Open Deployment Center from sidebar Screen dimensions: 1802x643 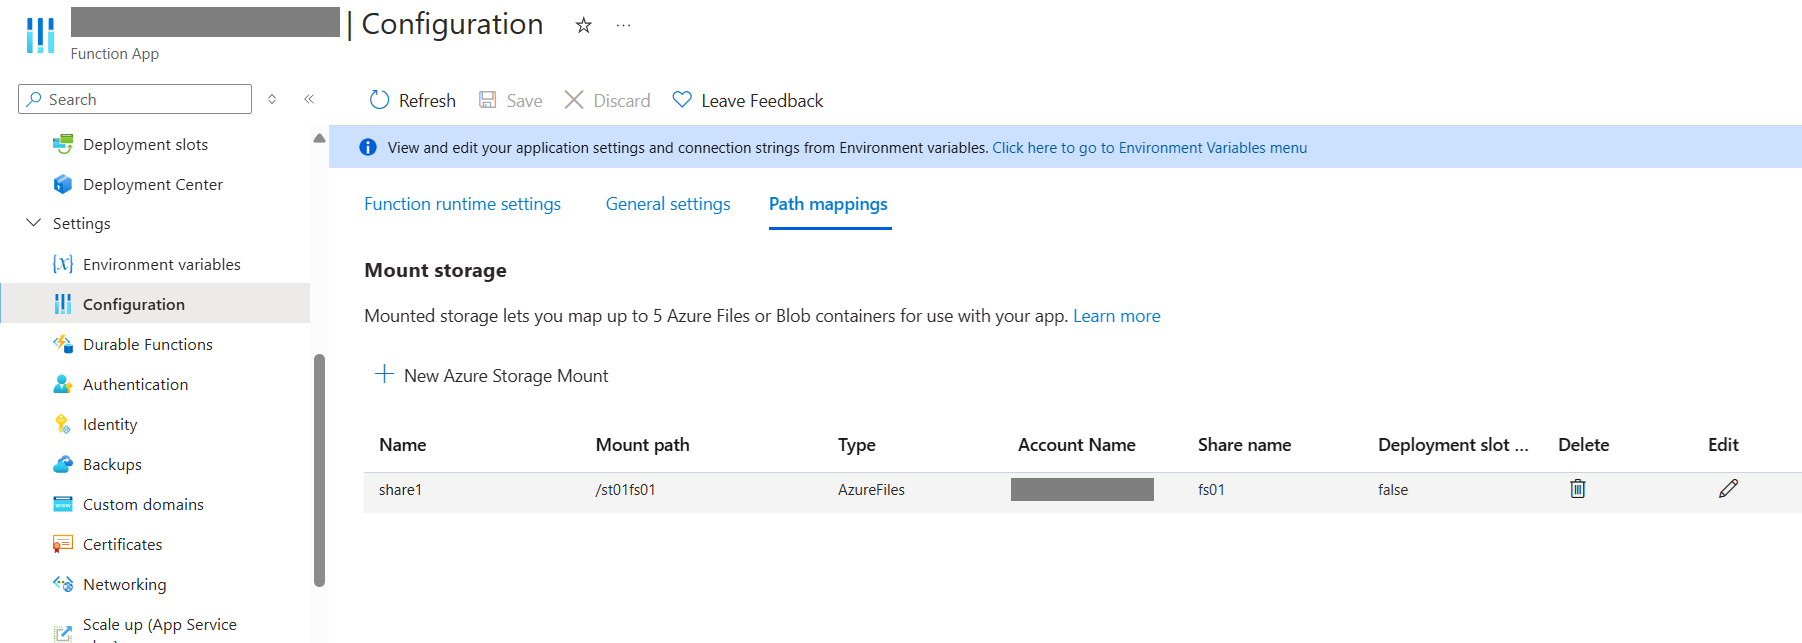coord(152,185)
